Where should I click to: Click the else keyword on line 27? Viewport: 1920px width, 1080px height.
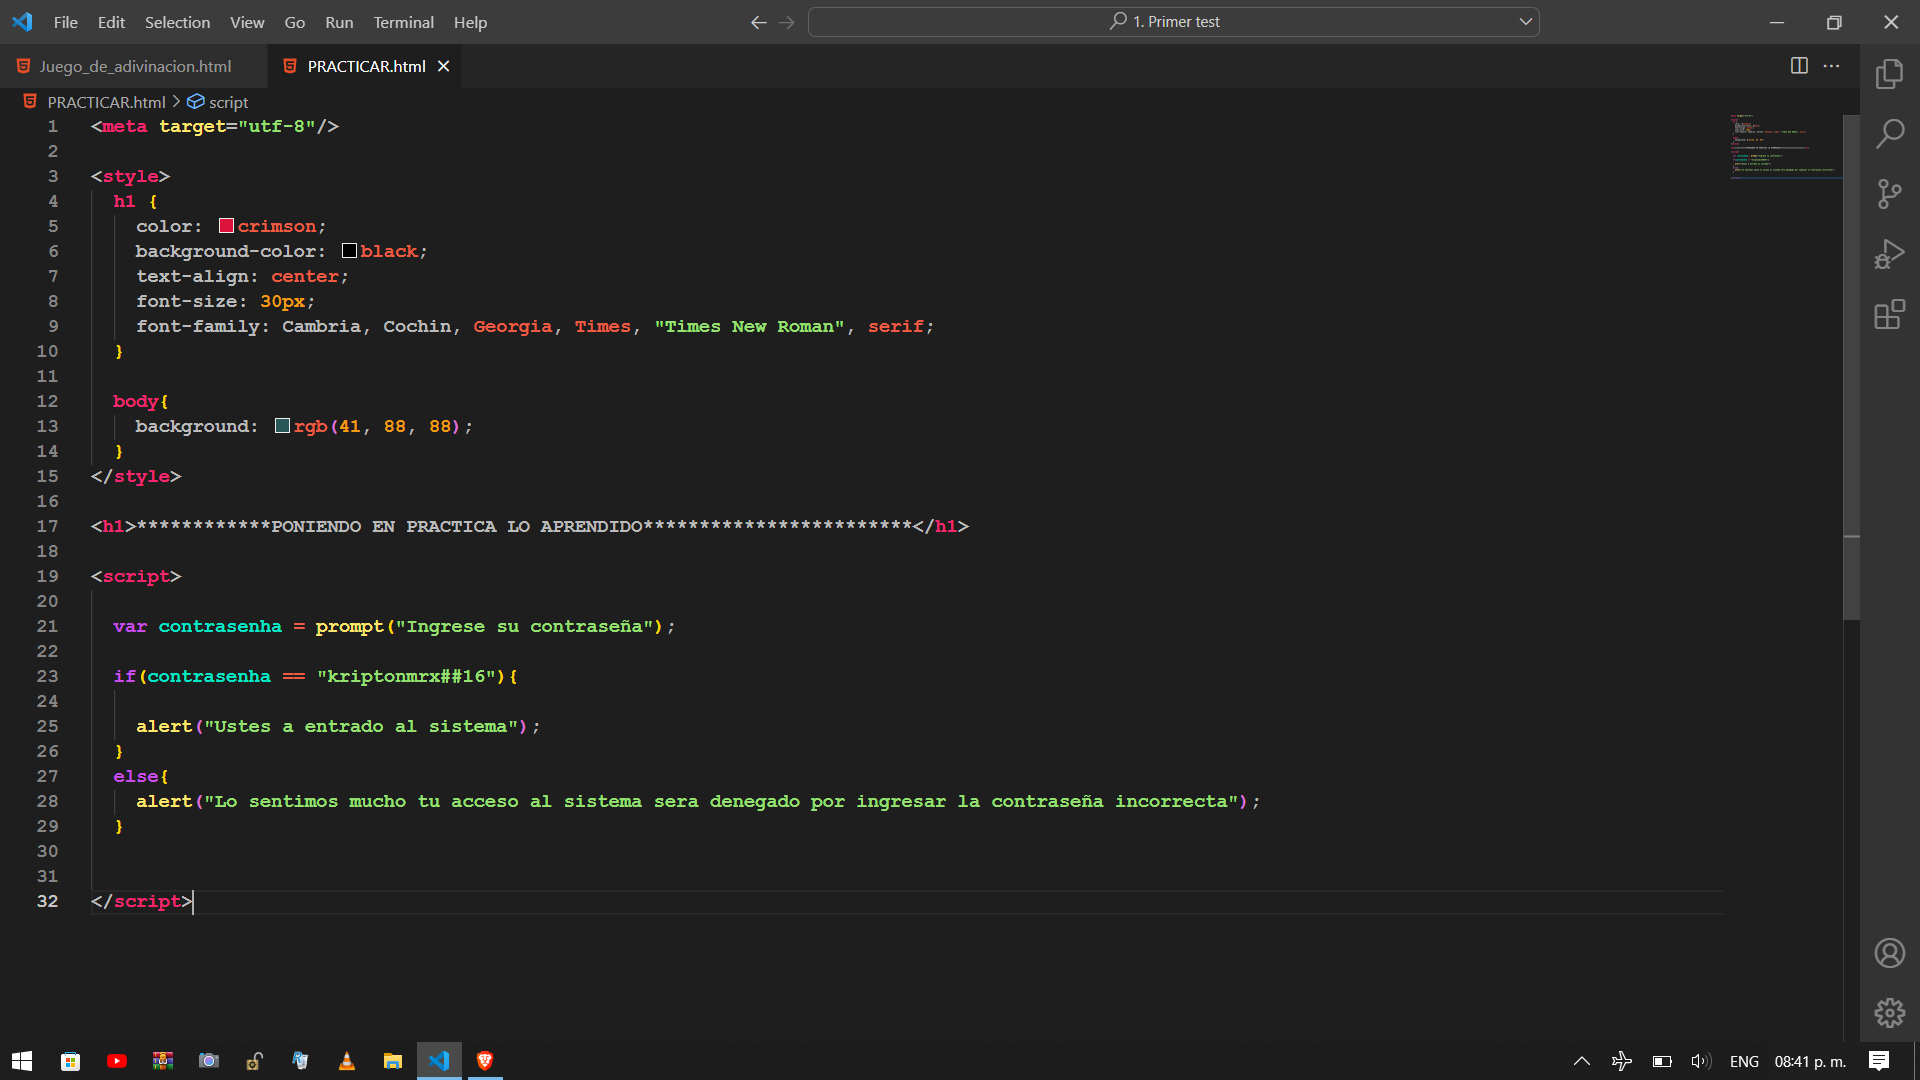pos(136,776)
